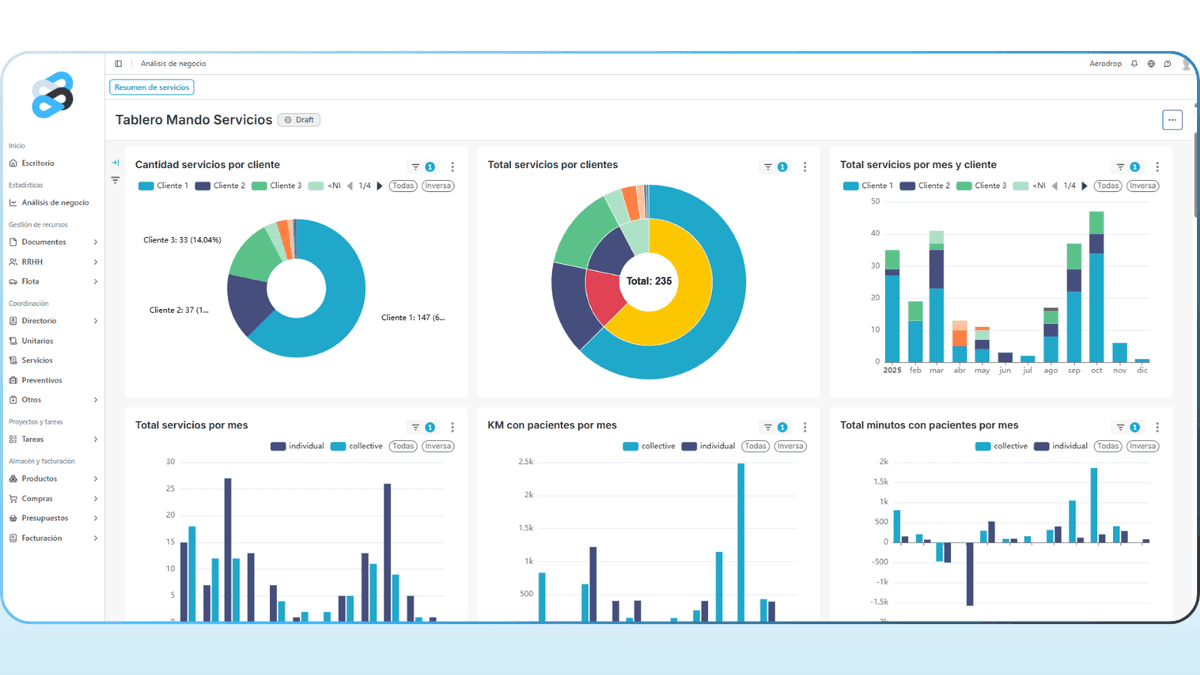The width and height of the screenshot is (1200, 675).
Task: Toggle individual legend in Total servicios por mes
Action: point(297,446)
